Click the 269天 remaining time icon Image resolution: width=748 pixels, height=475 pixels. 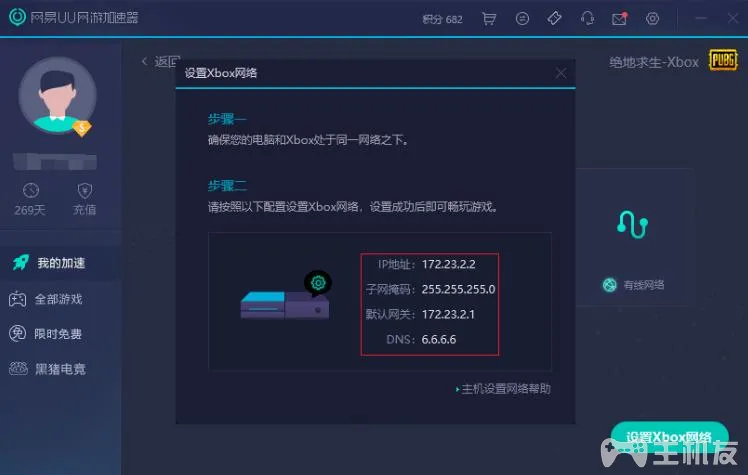[31, 190]
